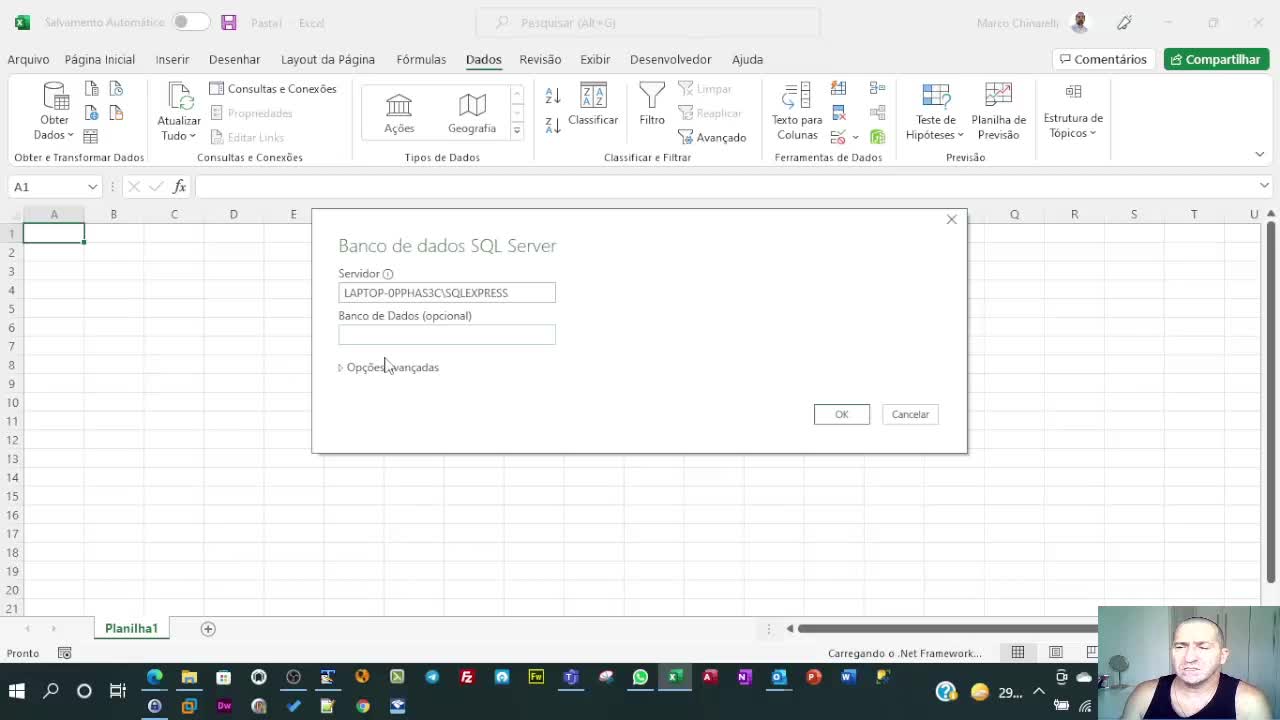Switch to the Fórmulas tab
The height and width of the screenshot is (720, 1280).
(421, 59)
